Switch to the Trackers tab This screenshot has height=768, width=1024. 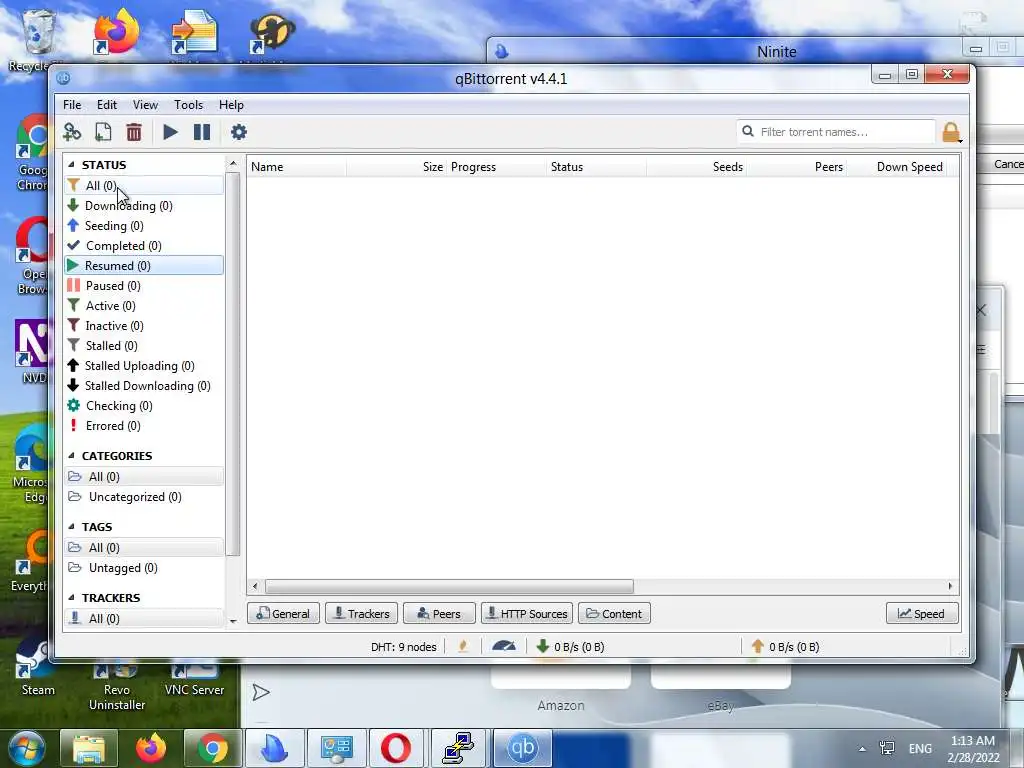click(361, 614)
